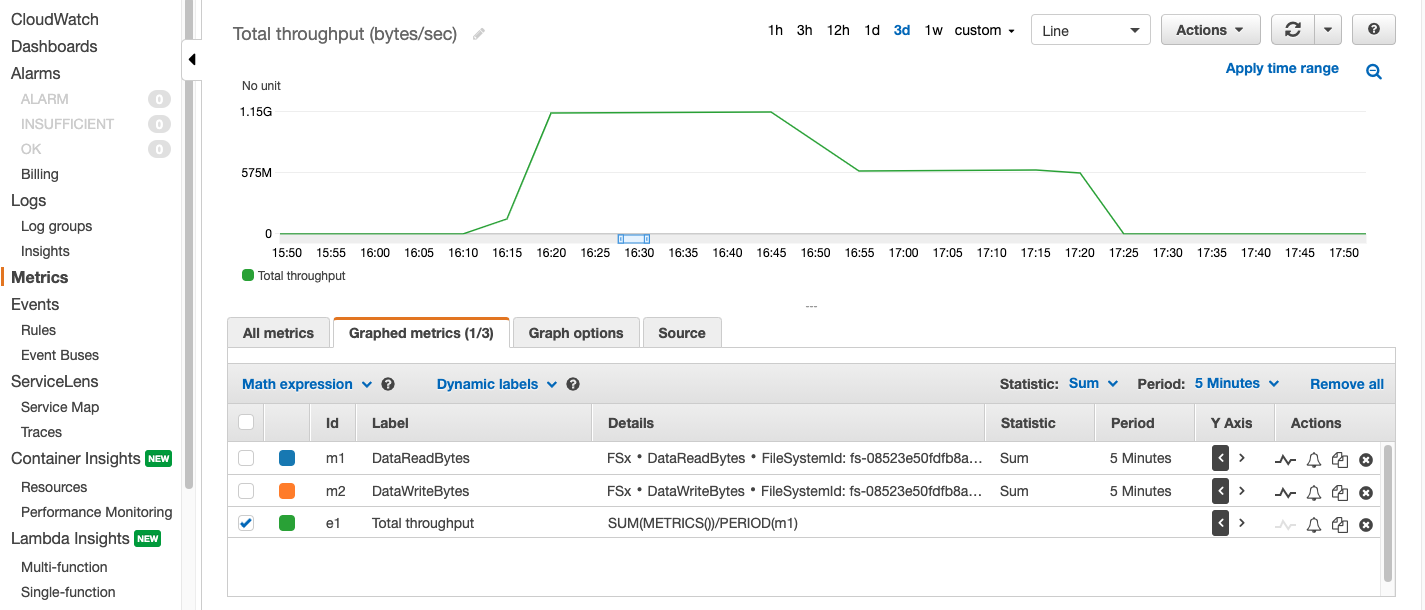Check the DataReadBytes m1 row checkbox

pyautogui.click(x=246, y=459)
